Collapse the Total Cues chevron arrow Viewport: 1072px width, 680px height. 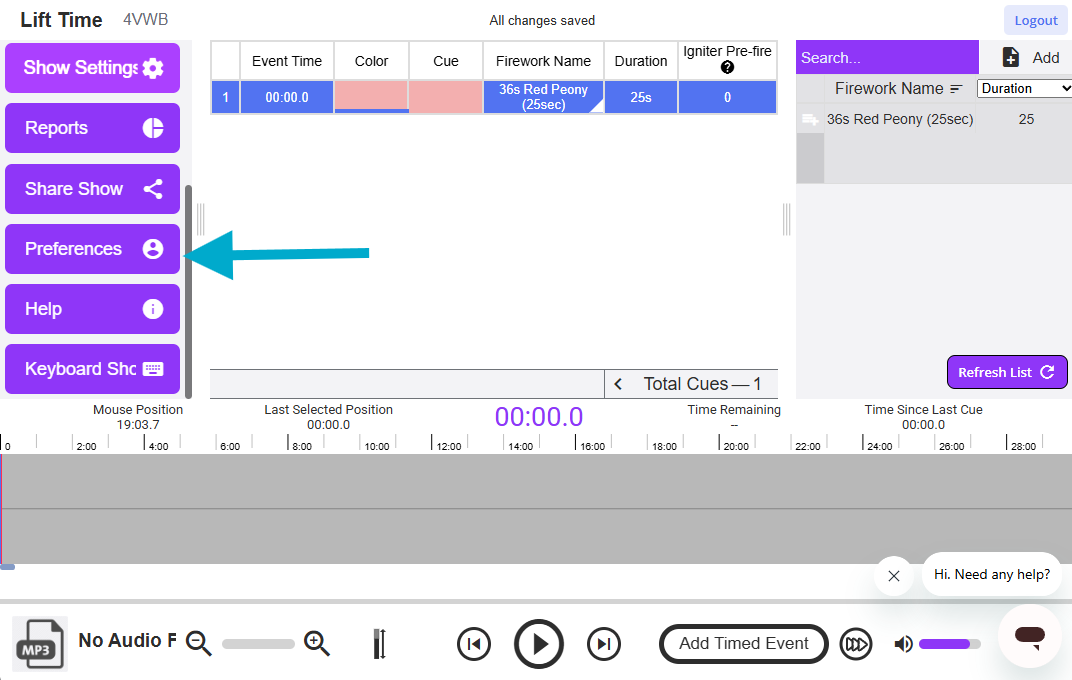618,384
